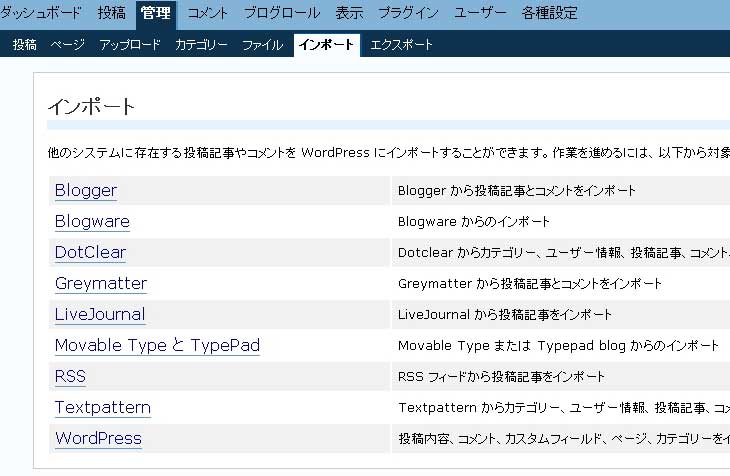This screenshot has width=730, height=476.
Task: Click description starting '投稿内容、コメント、カスタムフィールド'
Action: [564, 438]
